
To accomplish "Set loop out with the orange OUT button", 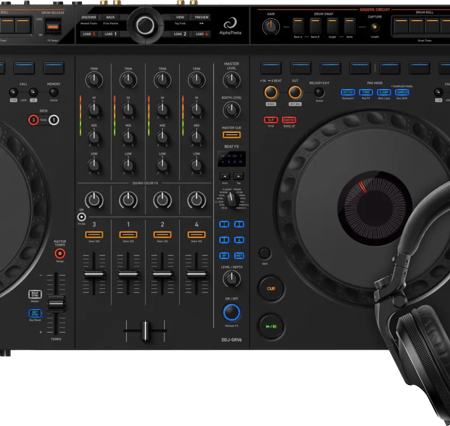I will (x=295, y=92).
